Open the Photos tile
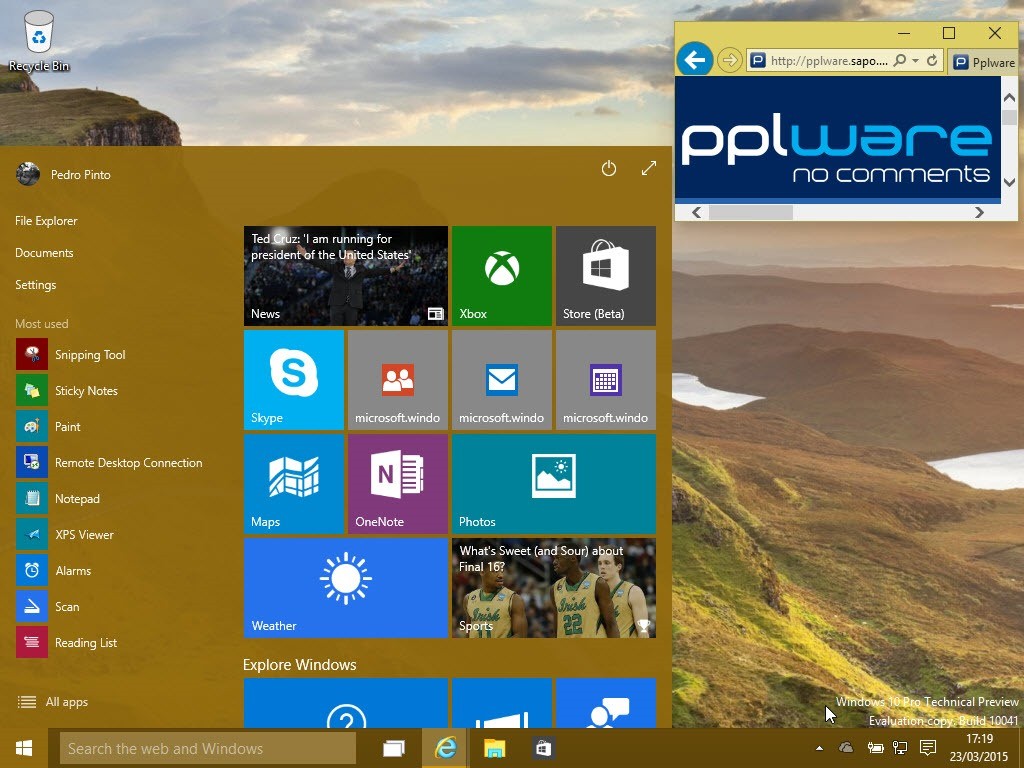This screenshot has width=1024, height=768. [554, 484]
